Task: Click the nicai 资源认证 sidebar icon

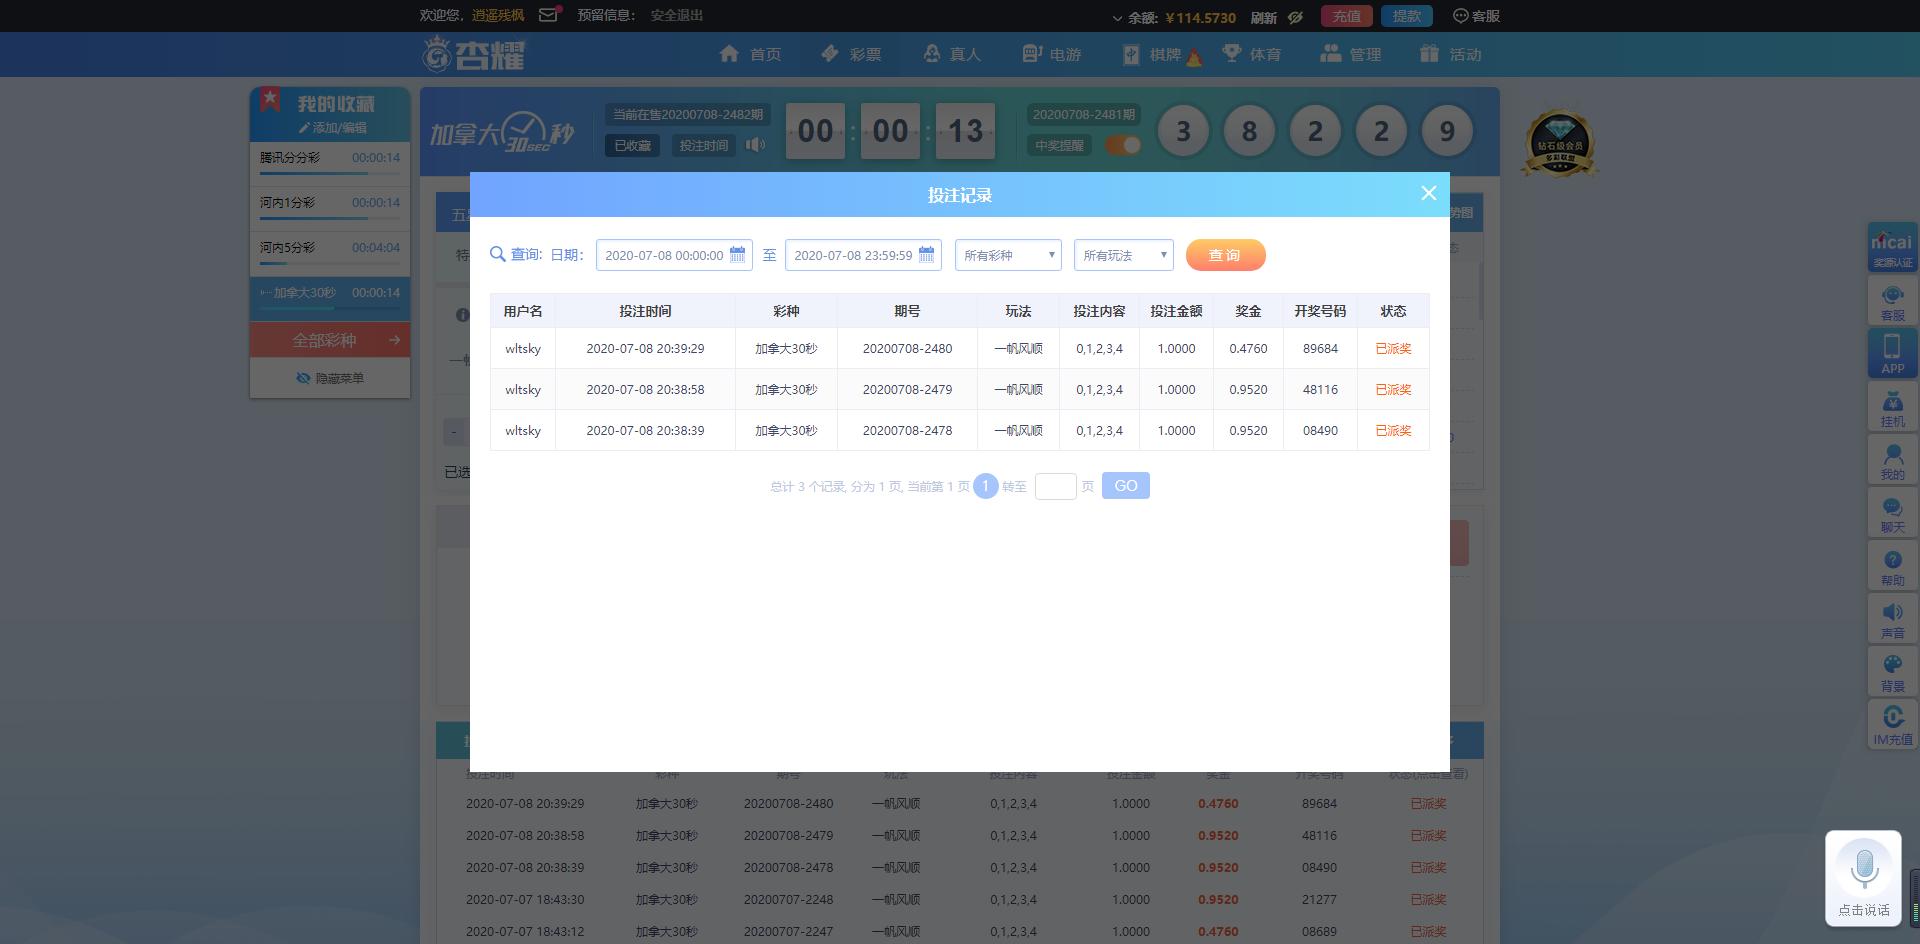Action: [1892, 247]
